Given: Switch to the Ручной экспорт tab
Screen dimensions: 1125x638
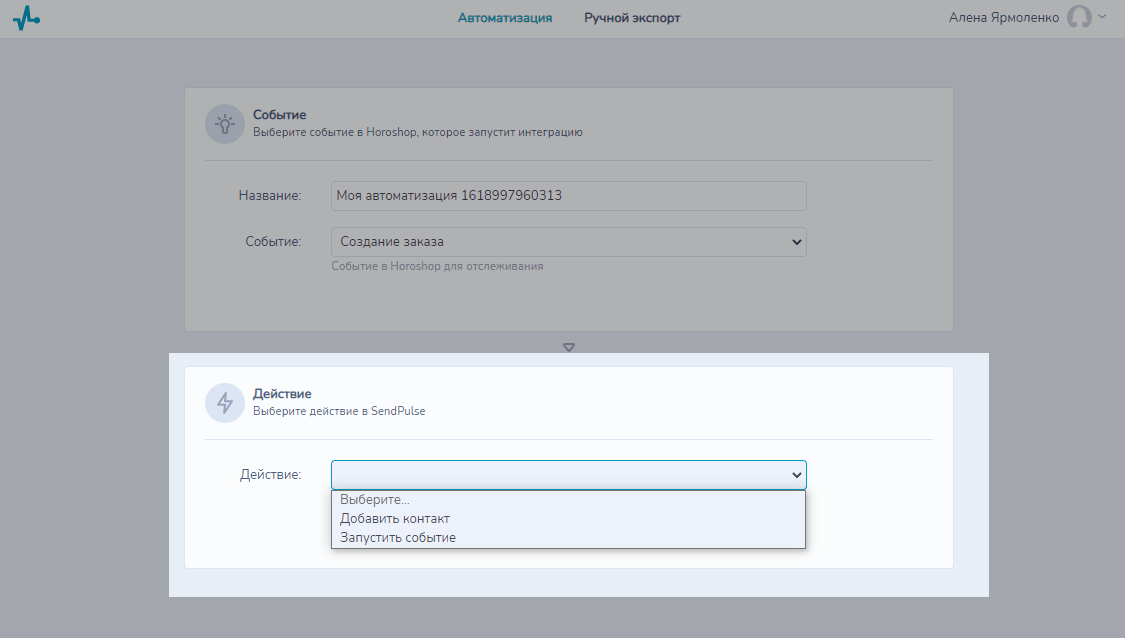Looking at the screenshot, I should click(632, 18).
